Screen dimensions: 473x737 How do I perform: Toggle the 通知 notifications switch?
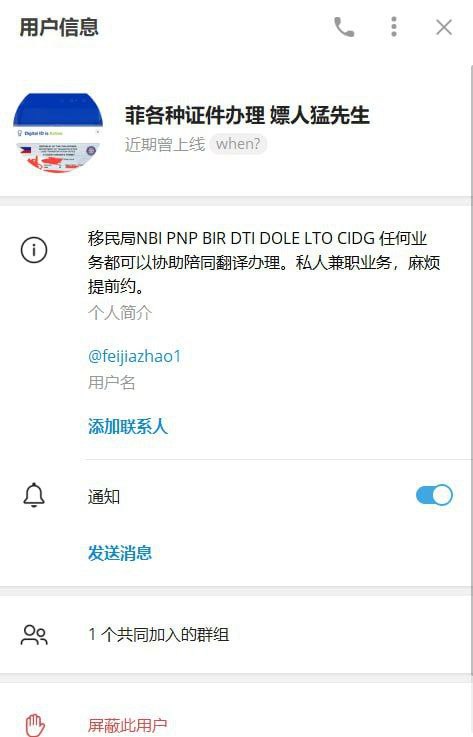click(434, 495)
